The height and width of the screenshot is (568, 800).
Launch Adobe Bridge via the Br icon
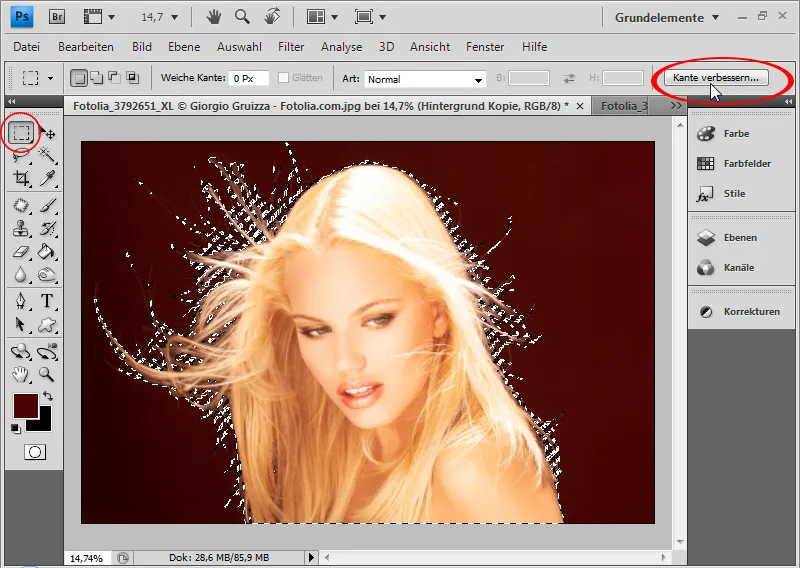point(57,17)
